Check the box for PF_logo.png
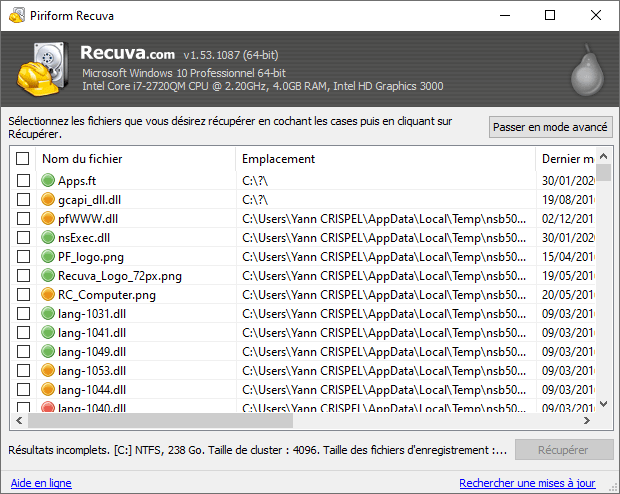The height and width of the screenshot is (494, 620). (23, 256)
